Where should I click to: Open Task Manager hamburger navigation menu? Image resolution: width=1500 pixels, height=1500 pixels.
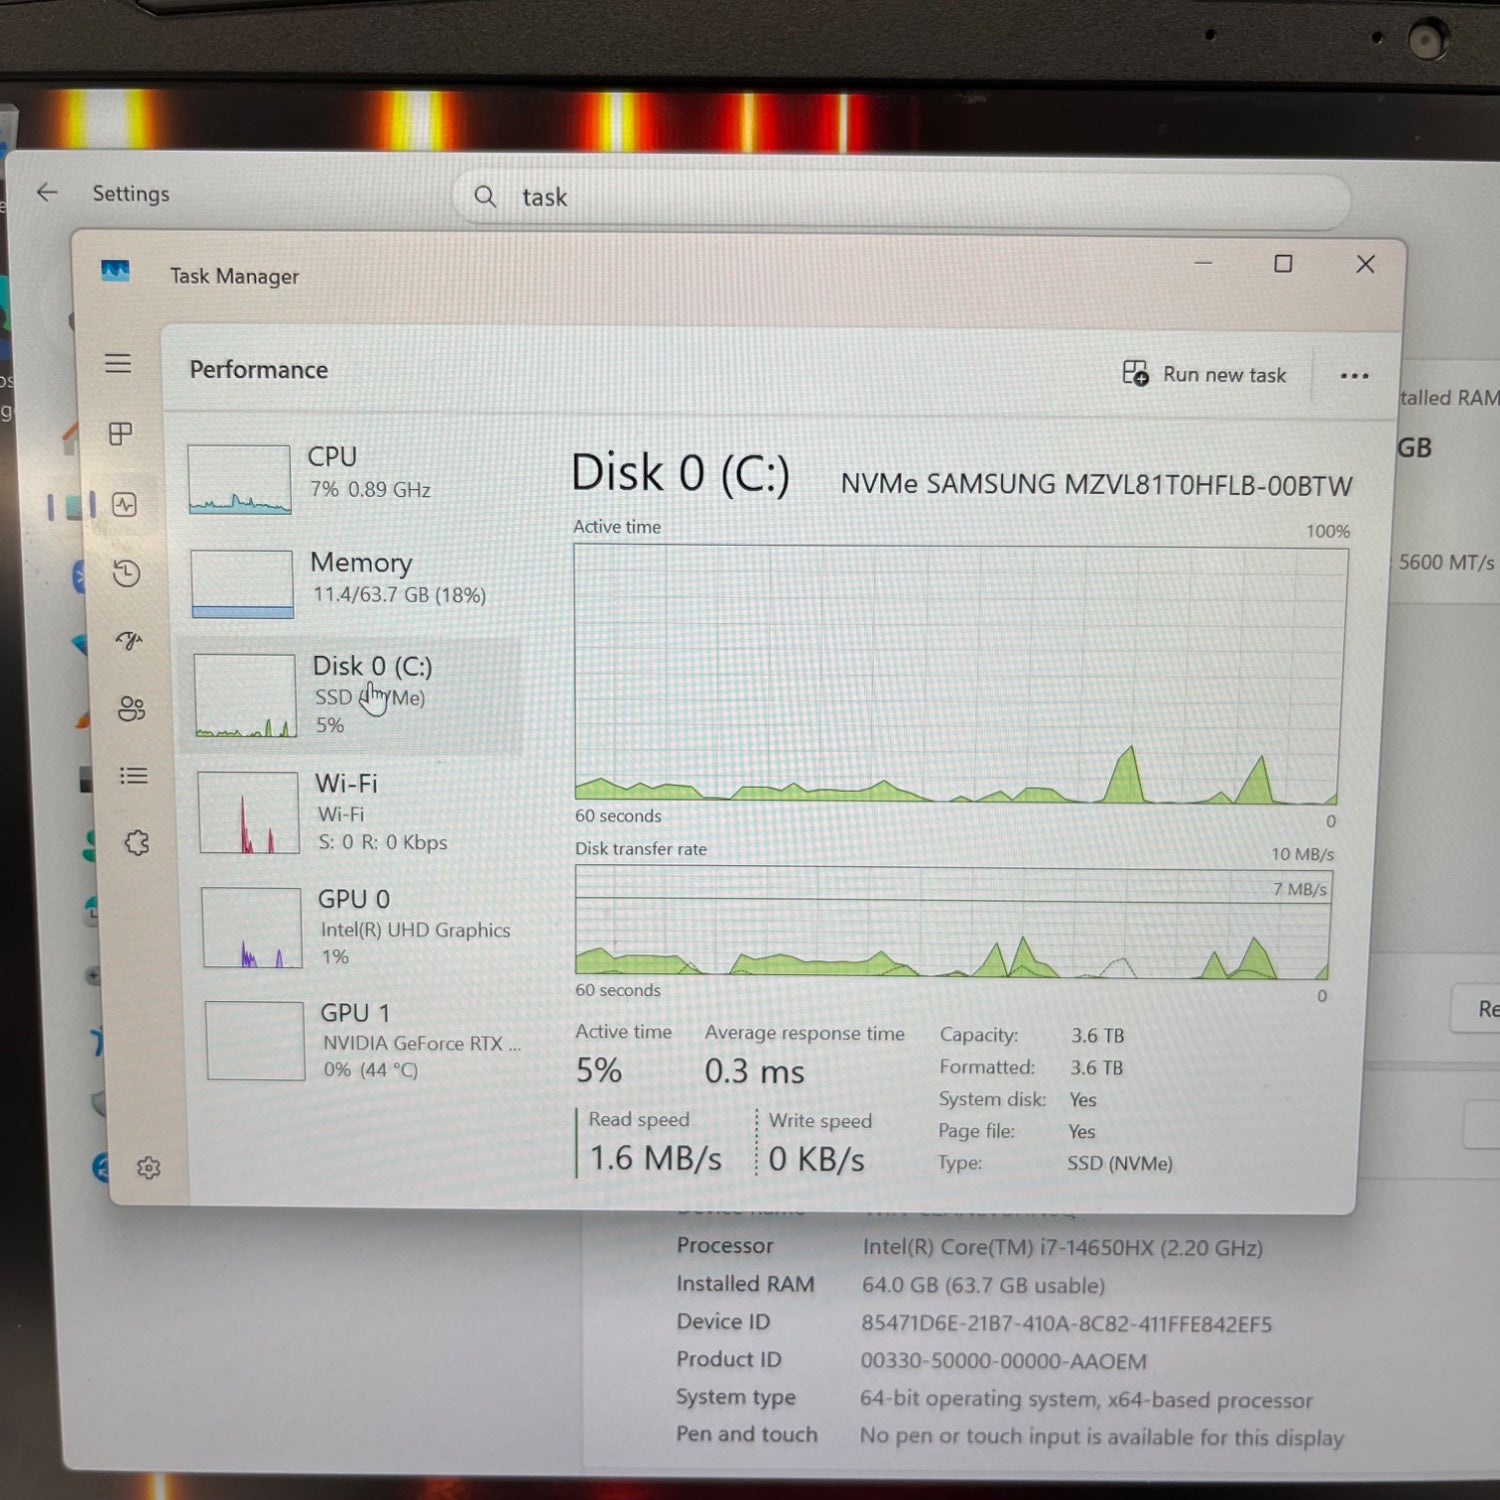[x=118, y=363]
